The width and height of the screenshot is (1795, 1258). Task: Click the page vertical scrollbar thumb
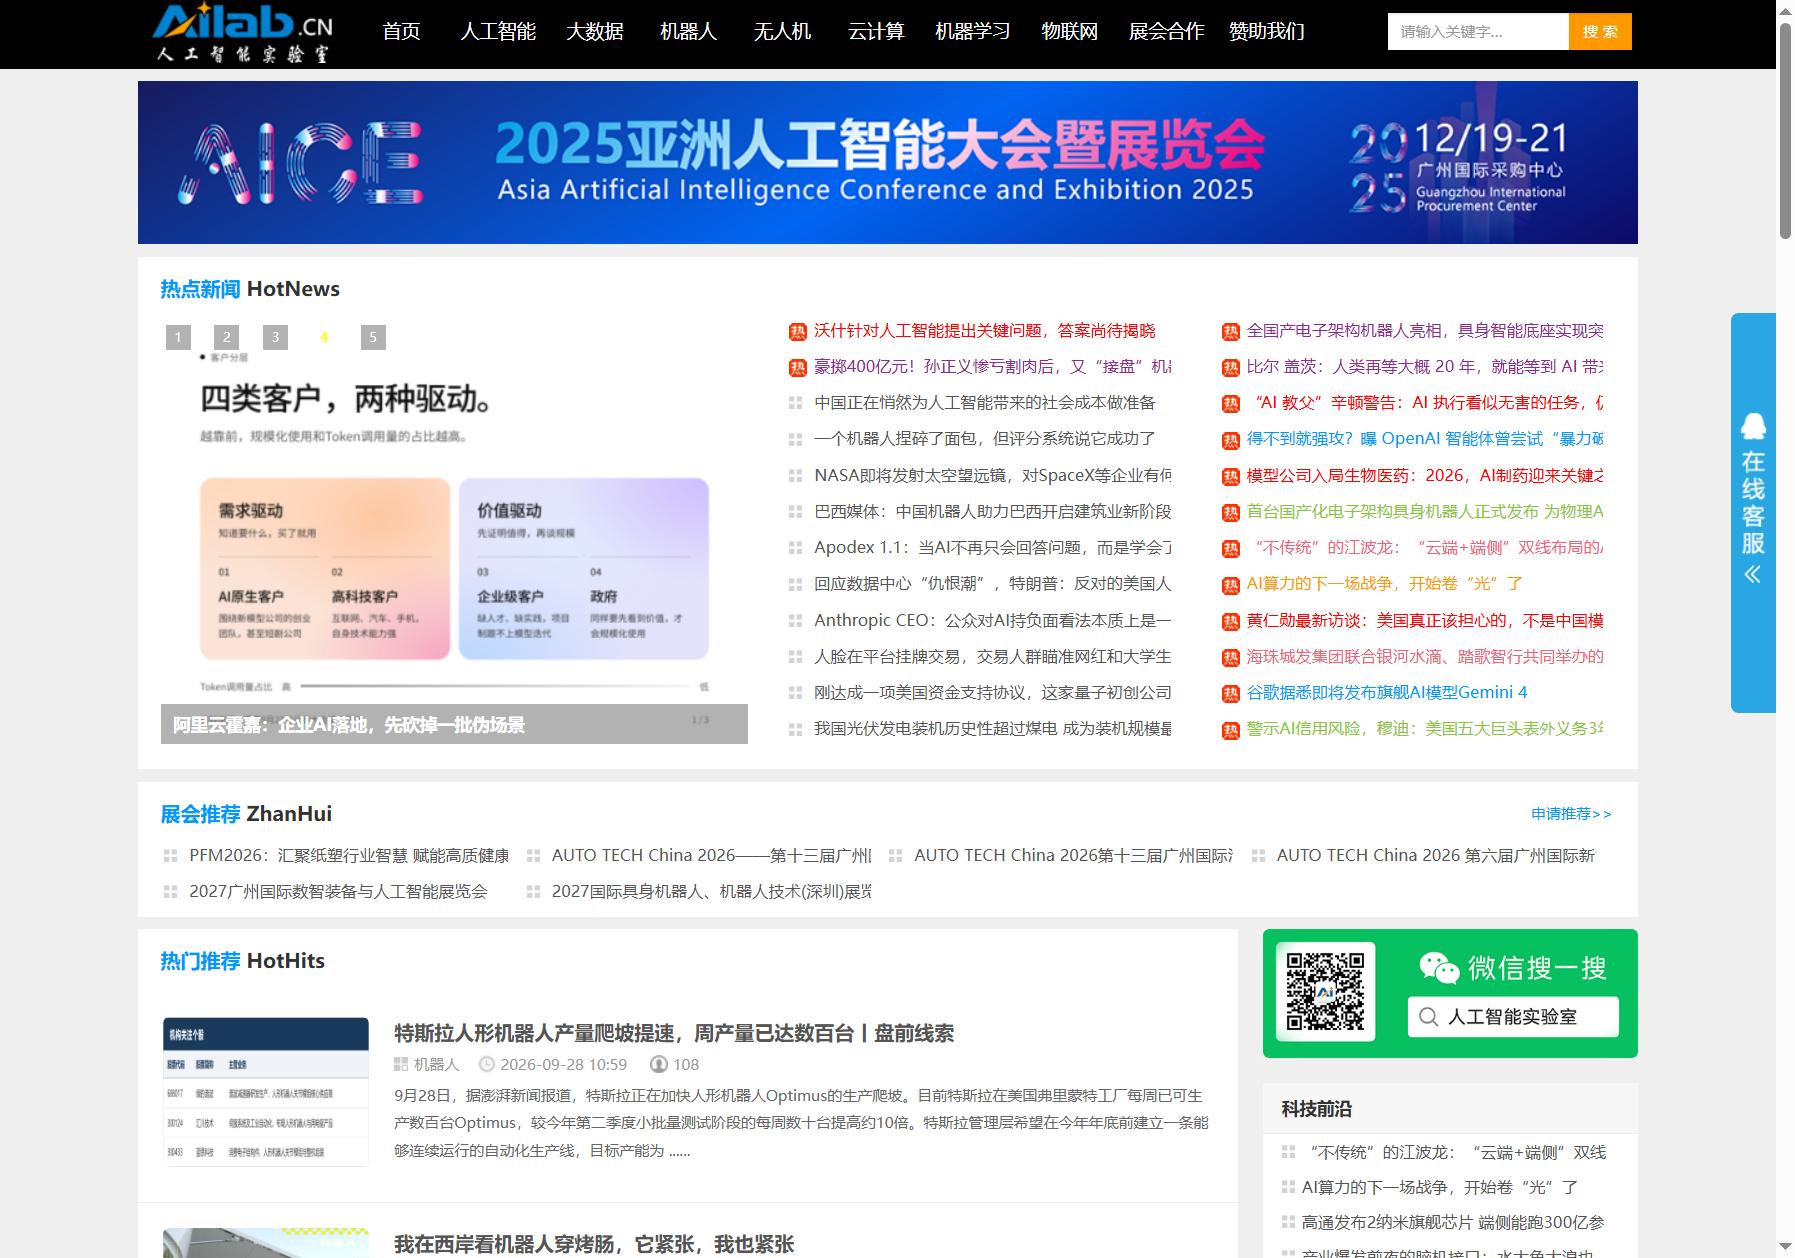(x=1785, y=130)
